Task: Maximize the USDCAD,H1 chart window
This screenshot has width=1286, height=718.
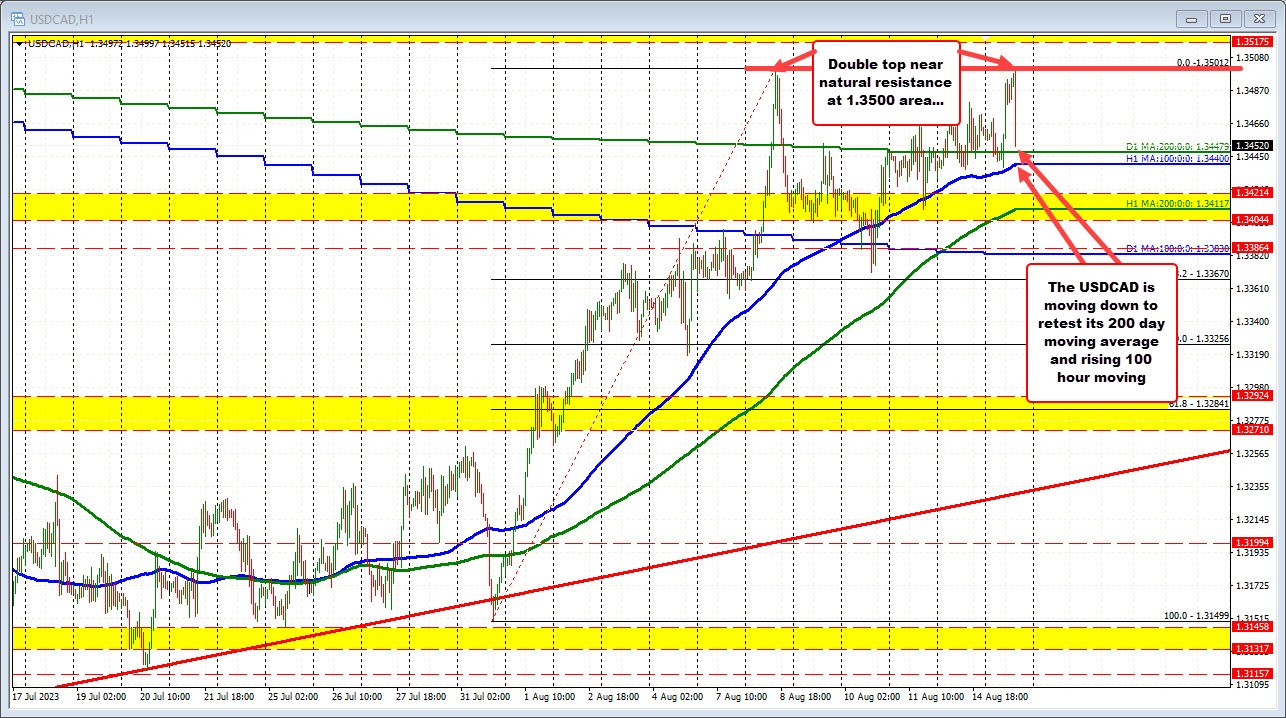Action: click(x=1227, y=17)
